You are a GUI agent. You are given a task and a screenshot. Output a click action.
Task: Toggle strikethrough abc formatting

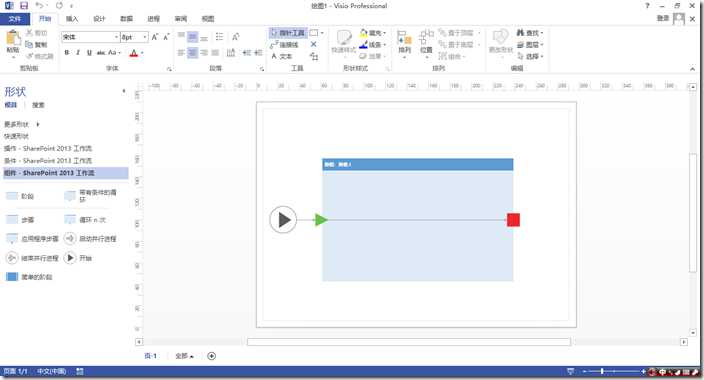(101, 53)
